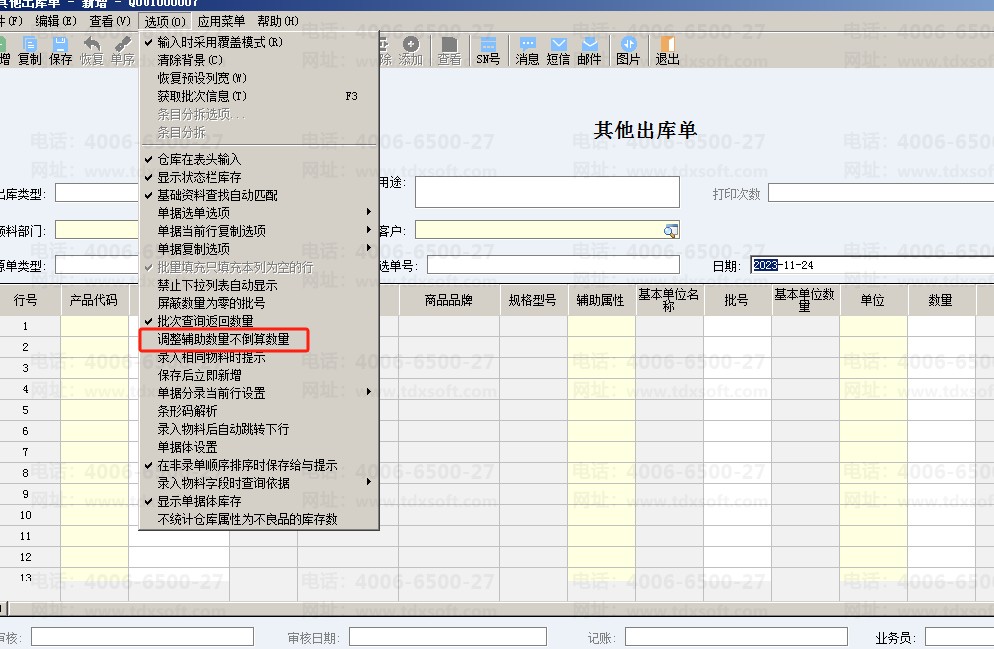Open the SN号 toolbar icon
The height and width of the screenshot is (649, 994).
coord(487,50)
